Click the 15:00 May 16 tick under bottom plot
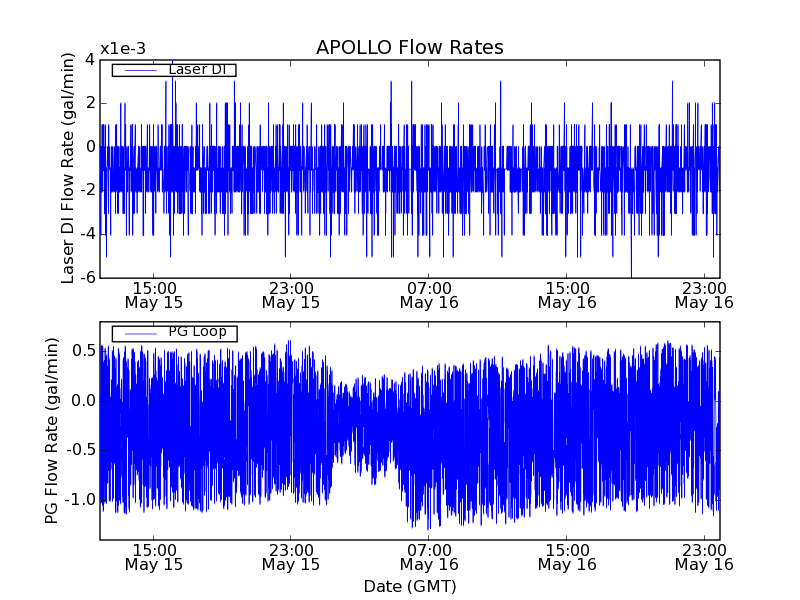This screenshot has height=600, width=800. (566, 557)
